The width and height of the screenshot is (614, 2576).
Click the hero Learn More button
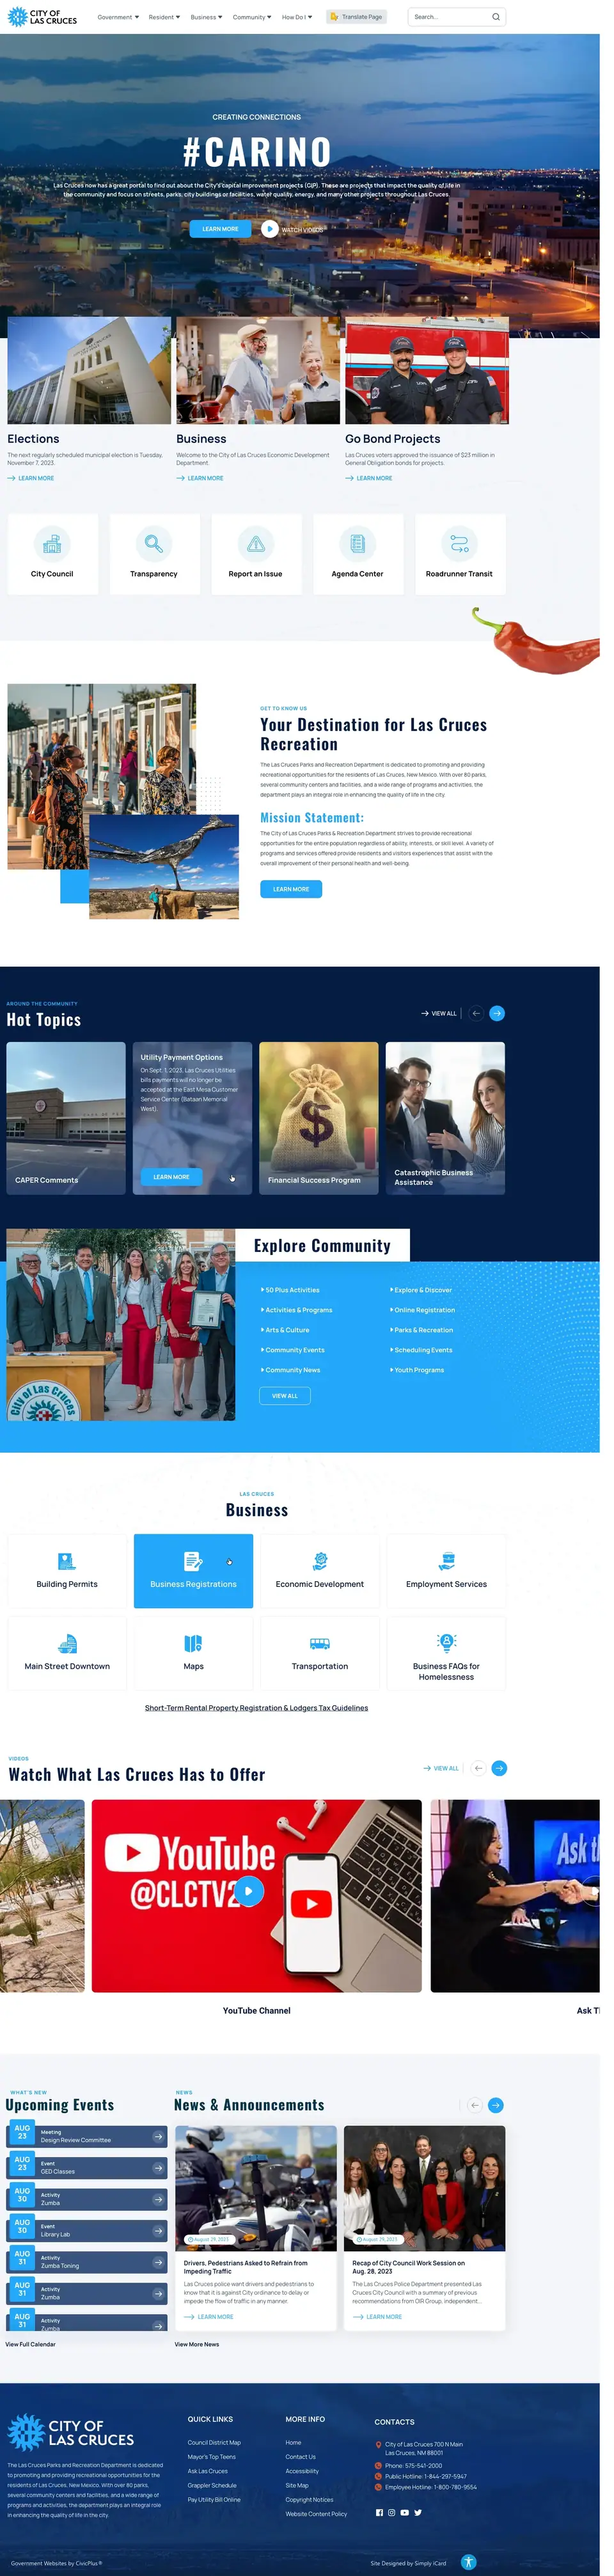click(220, 229)
